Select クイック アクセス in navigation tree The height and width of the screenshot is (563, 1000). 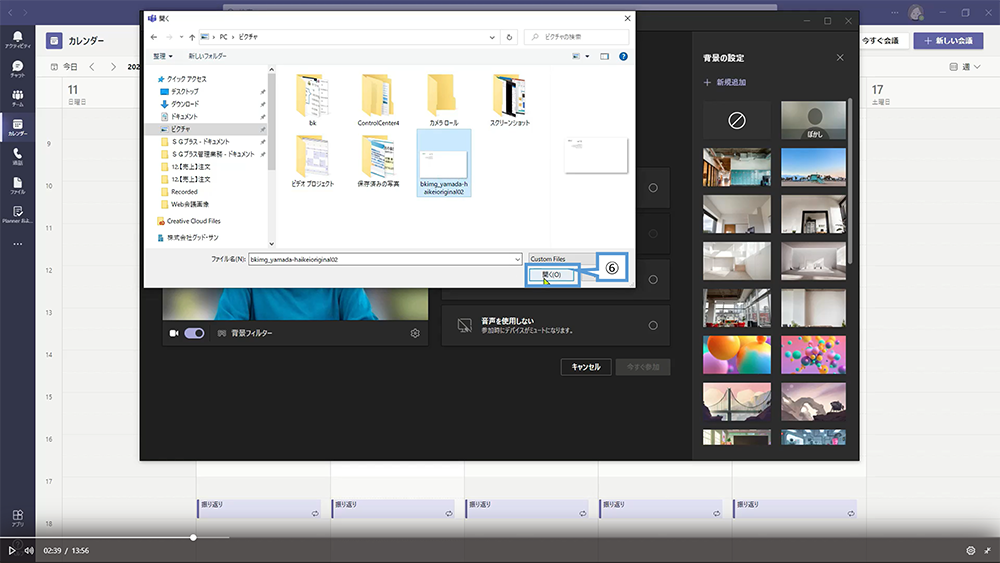point(186,79)
